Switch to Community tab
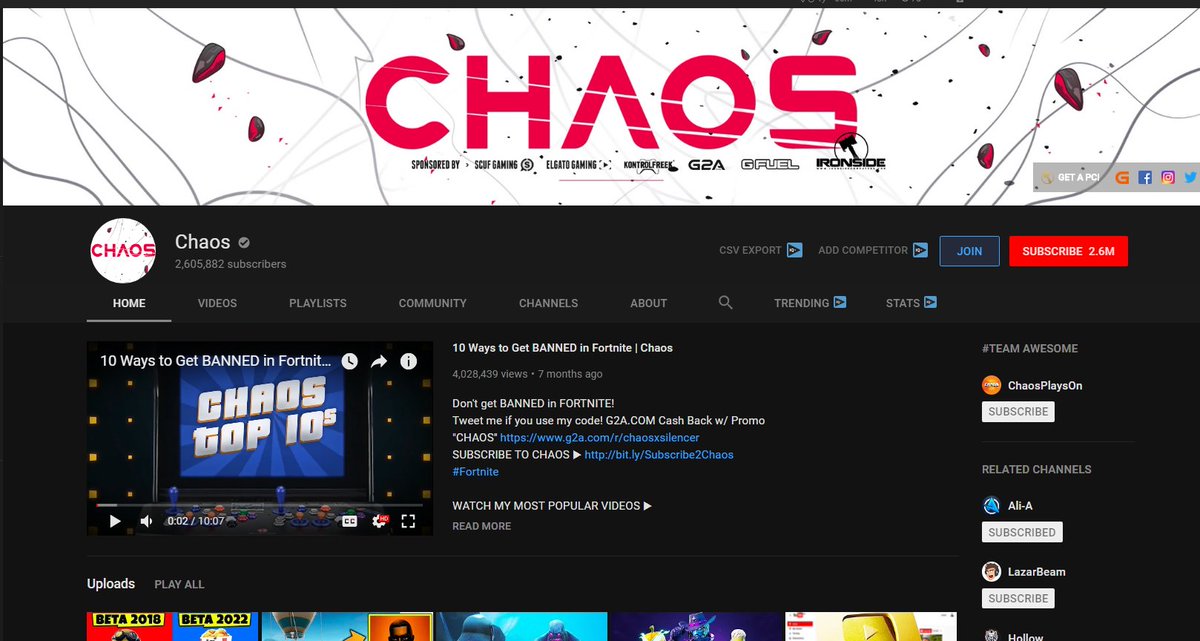The image size is (1200, 641). 432,303
